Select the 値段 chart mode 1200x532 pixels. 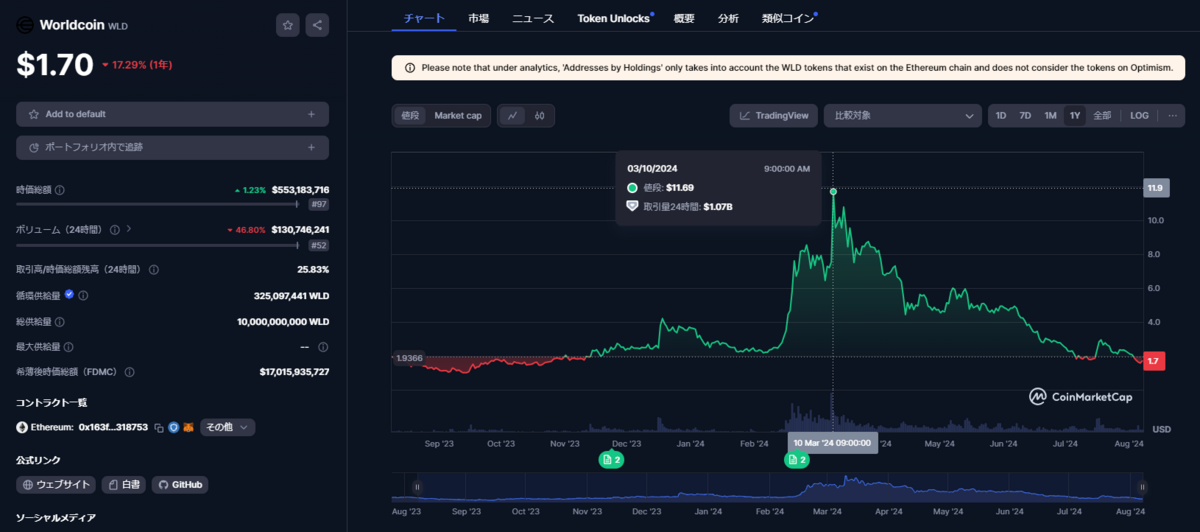coord(410,115)
